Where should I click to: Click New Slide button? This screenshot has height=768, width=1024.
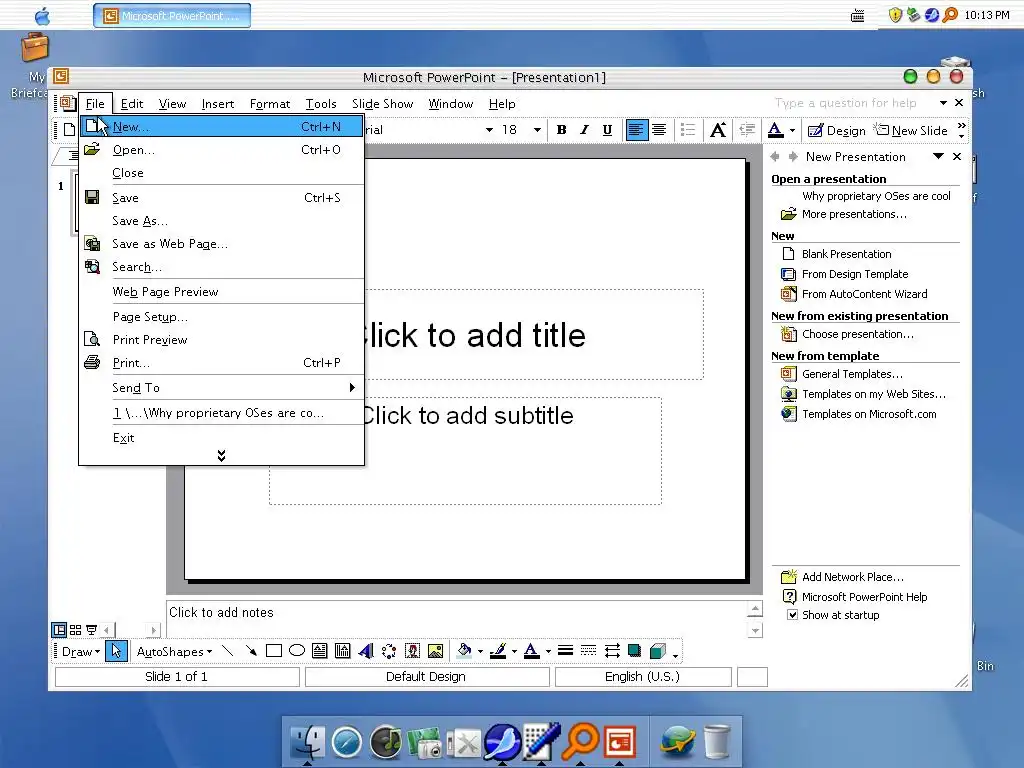[911, 131]
